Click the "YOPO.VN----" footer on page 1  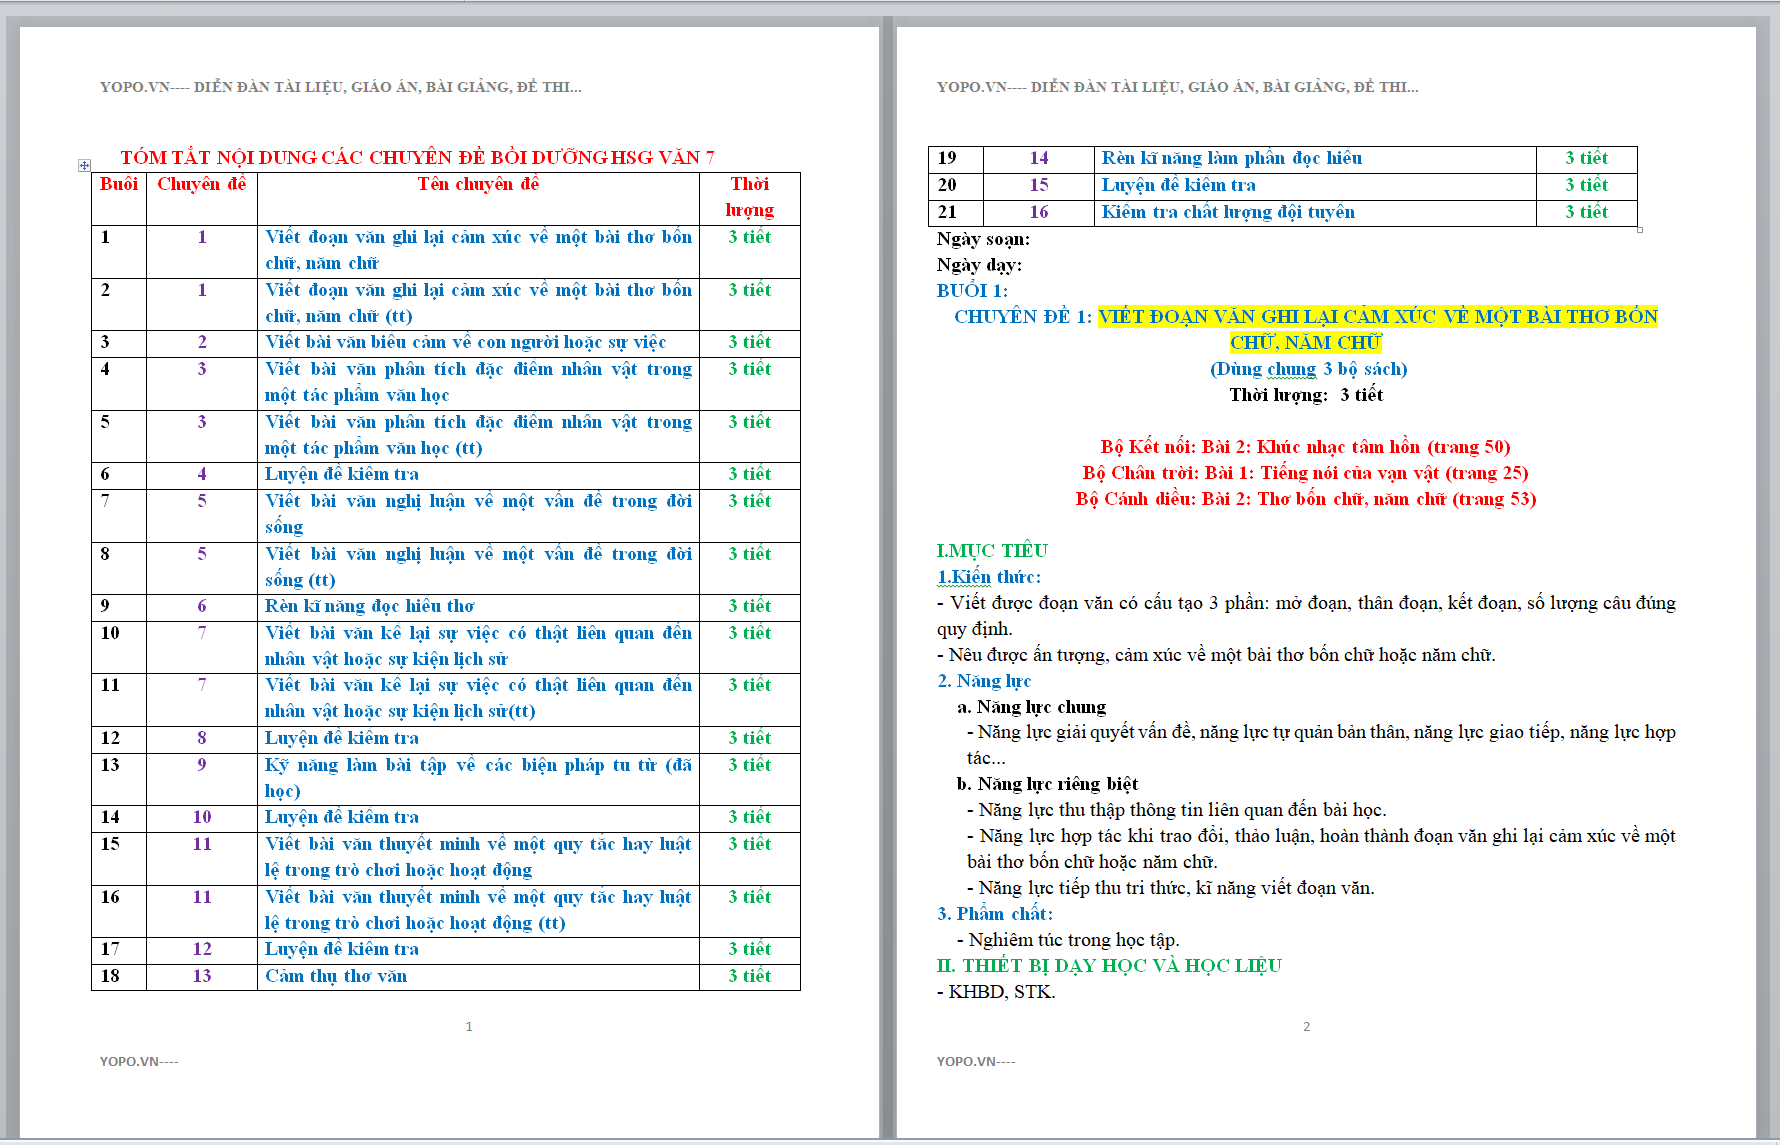click(139, 1061)
